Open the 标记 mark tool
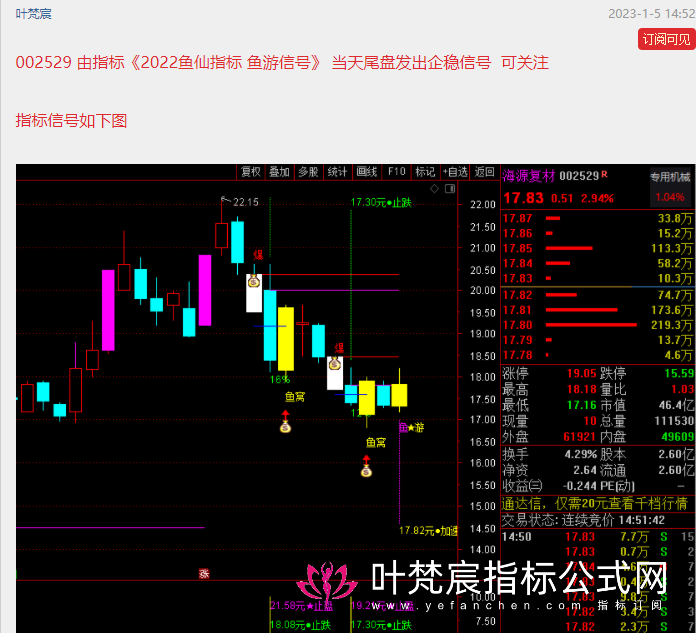This screenshot has width=696, height=633. (x=425, y=172)
